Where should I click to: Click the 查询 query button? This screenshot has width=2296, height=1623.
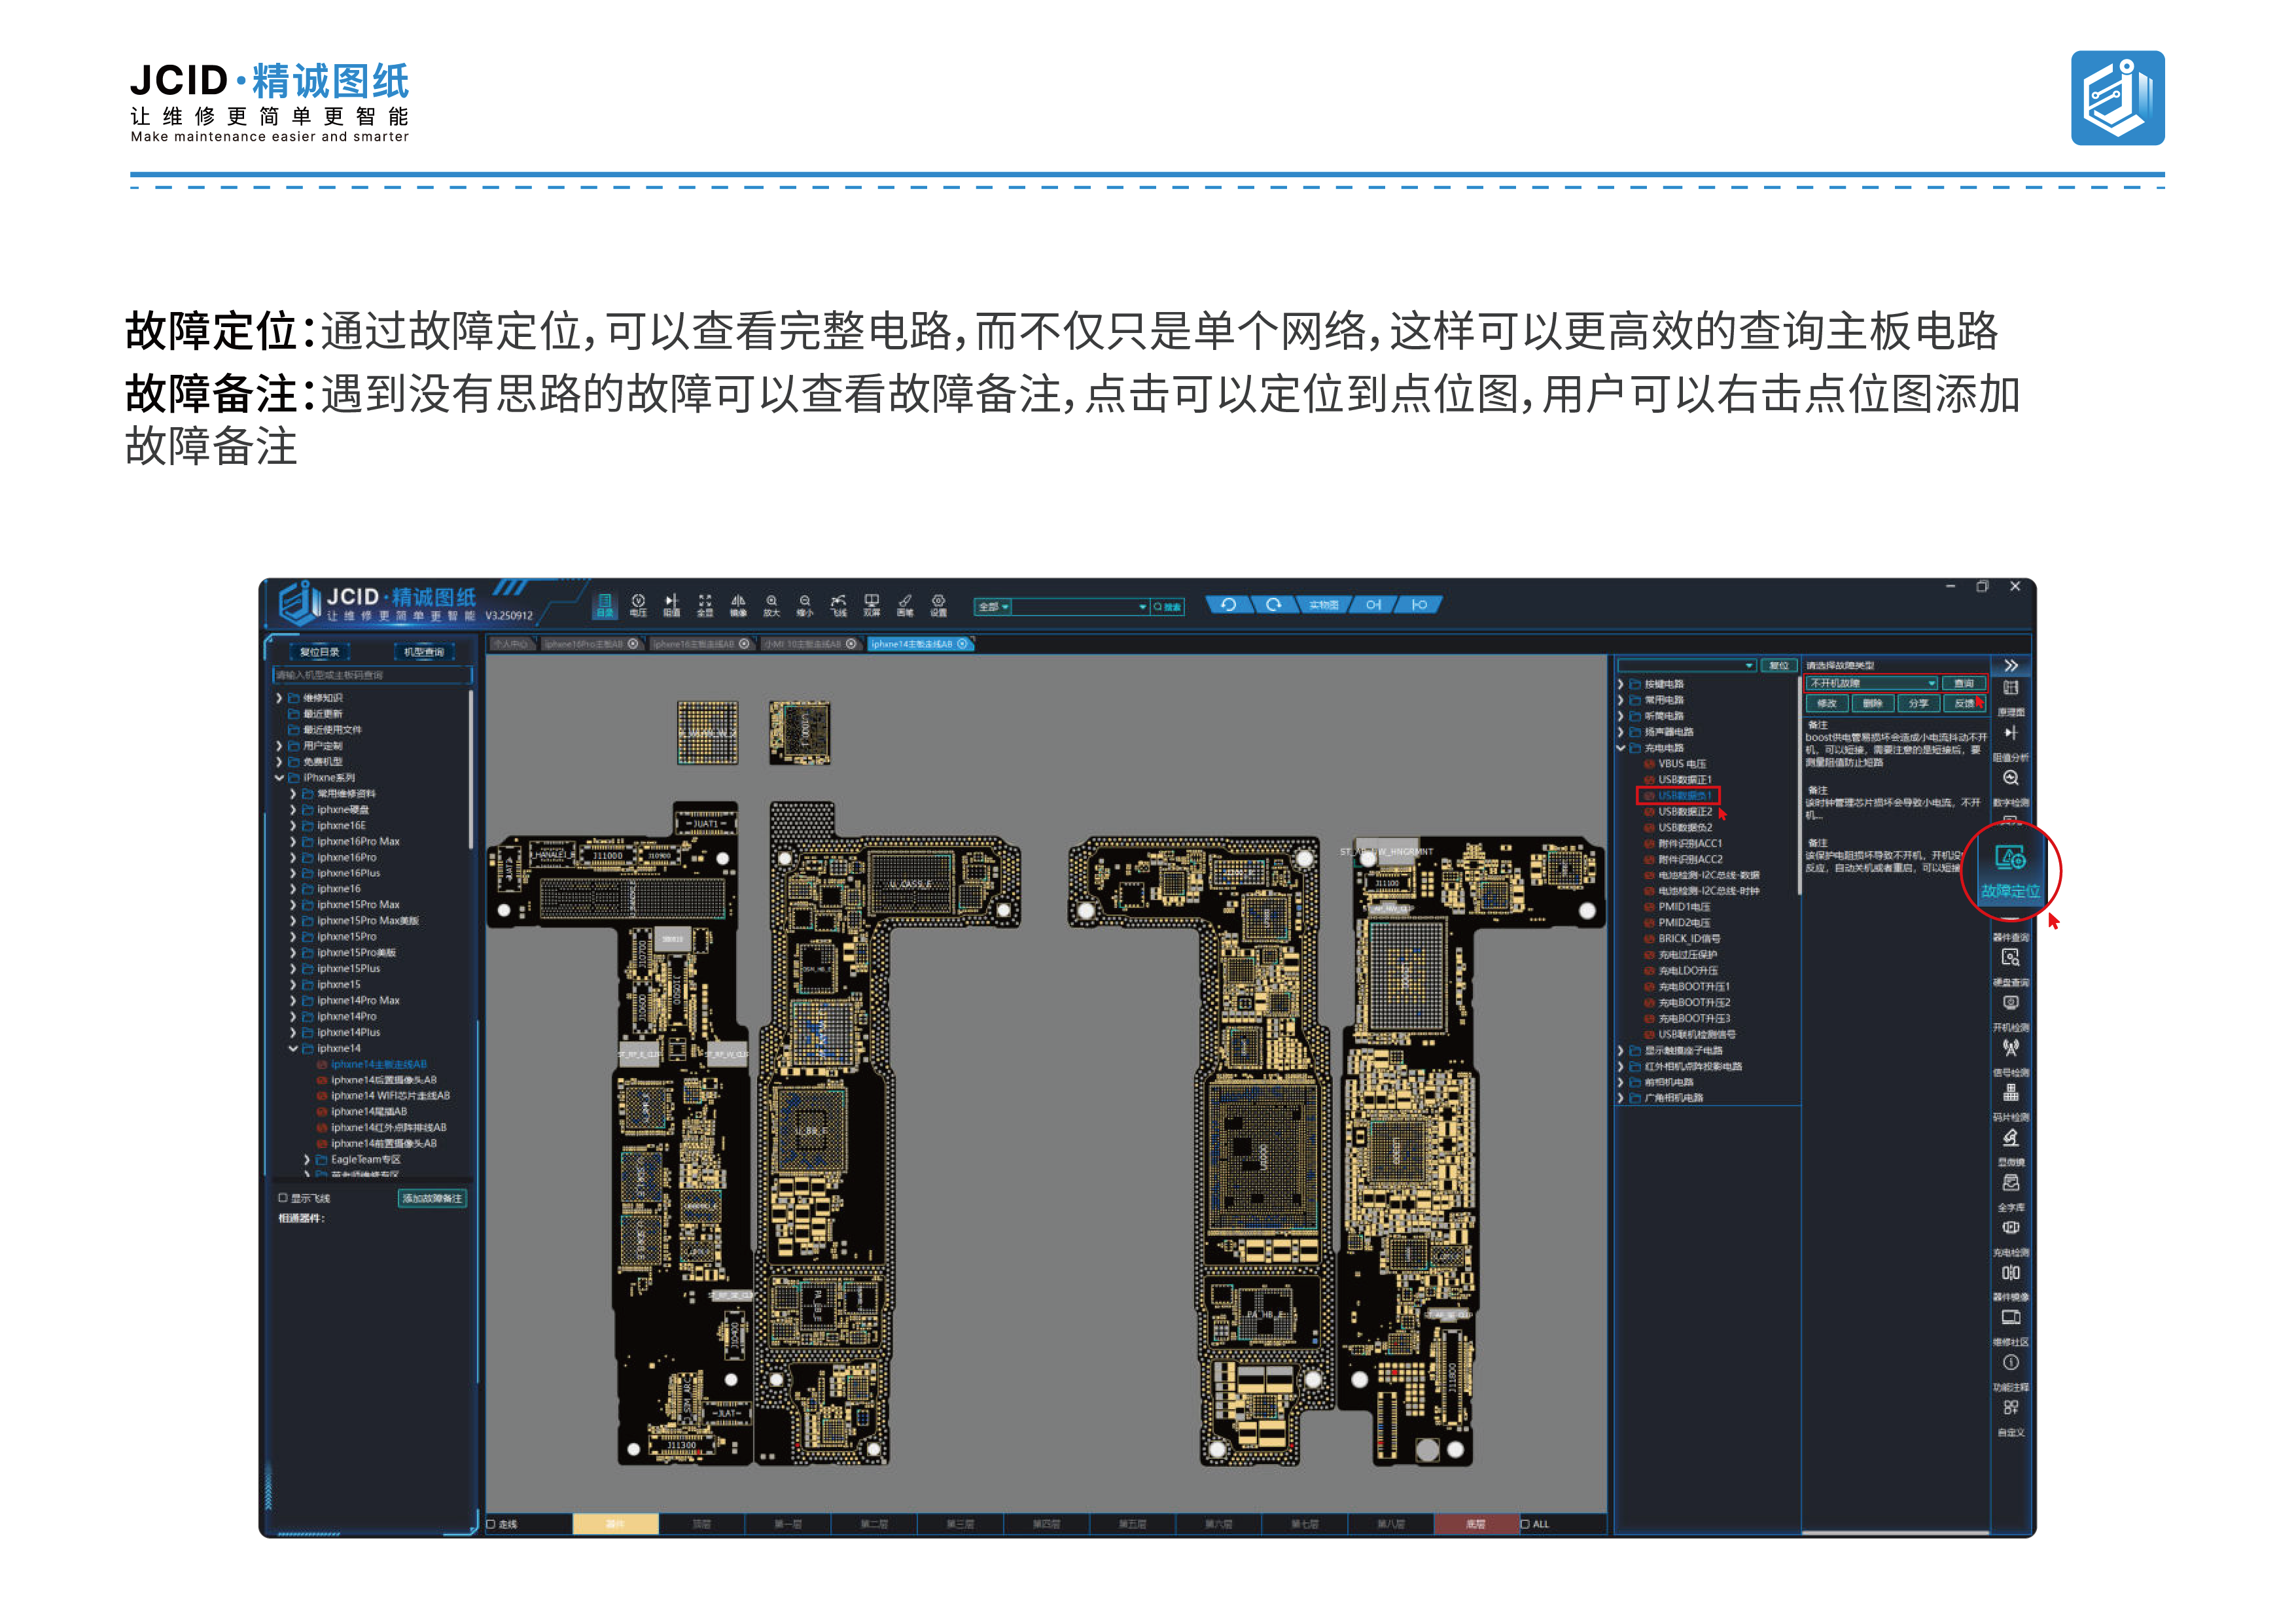pyautogui.click(x=1964, y=683)
